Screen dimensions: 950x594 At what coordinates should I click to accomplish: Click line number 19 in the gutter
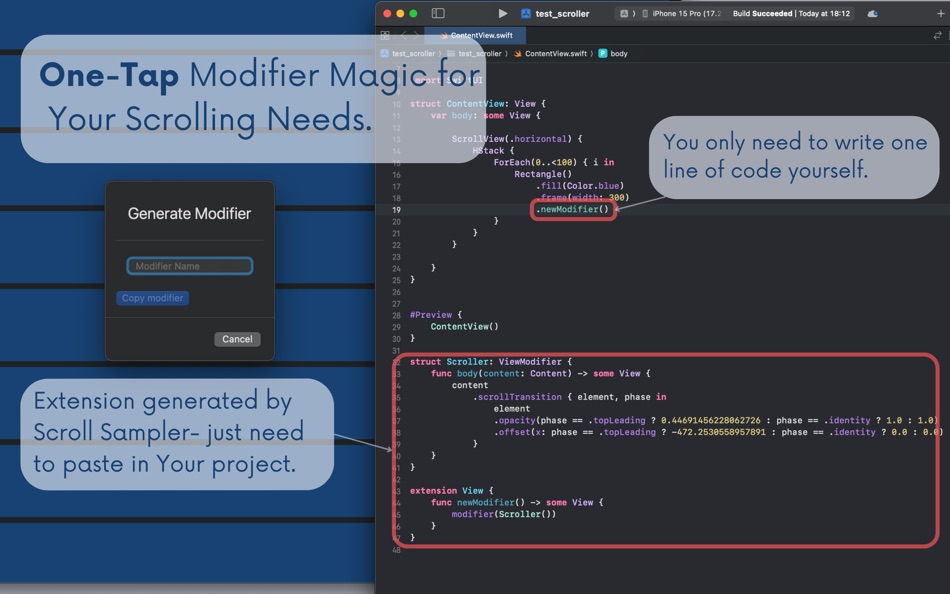[396, 210]
